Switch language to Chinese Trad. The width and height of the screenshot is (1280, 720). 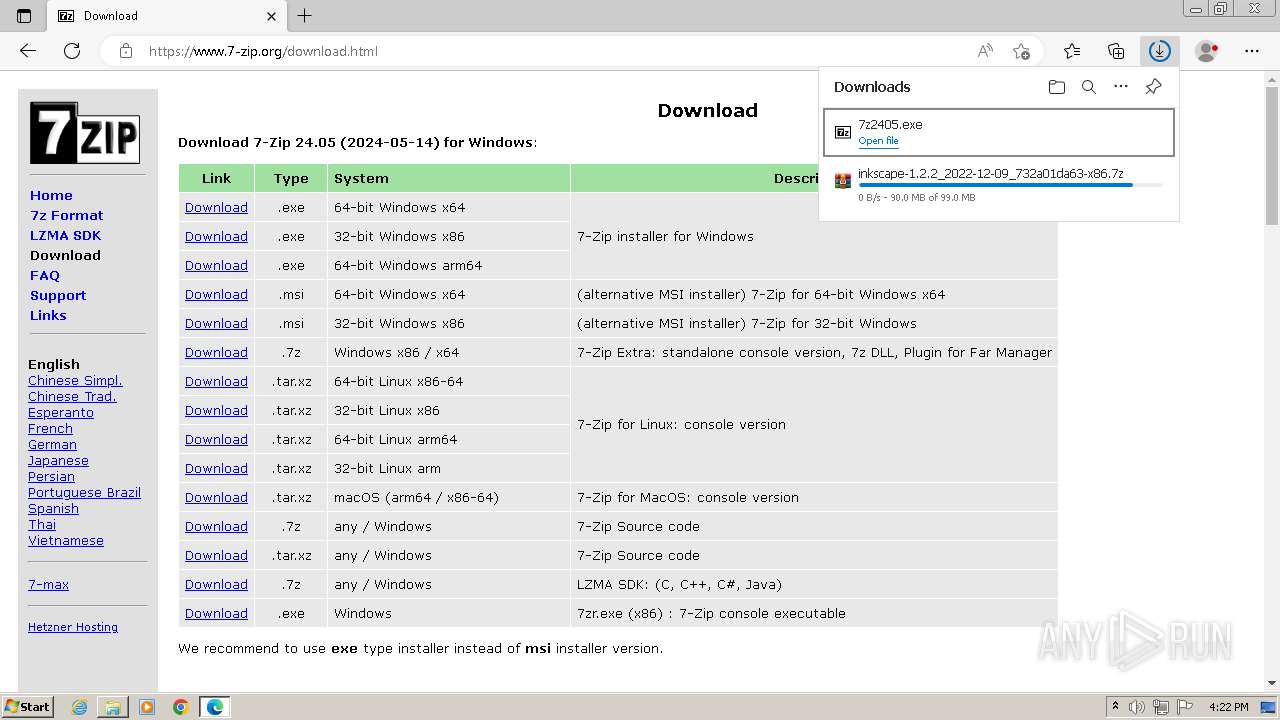coord(72,396)
